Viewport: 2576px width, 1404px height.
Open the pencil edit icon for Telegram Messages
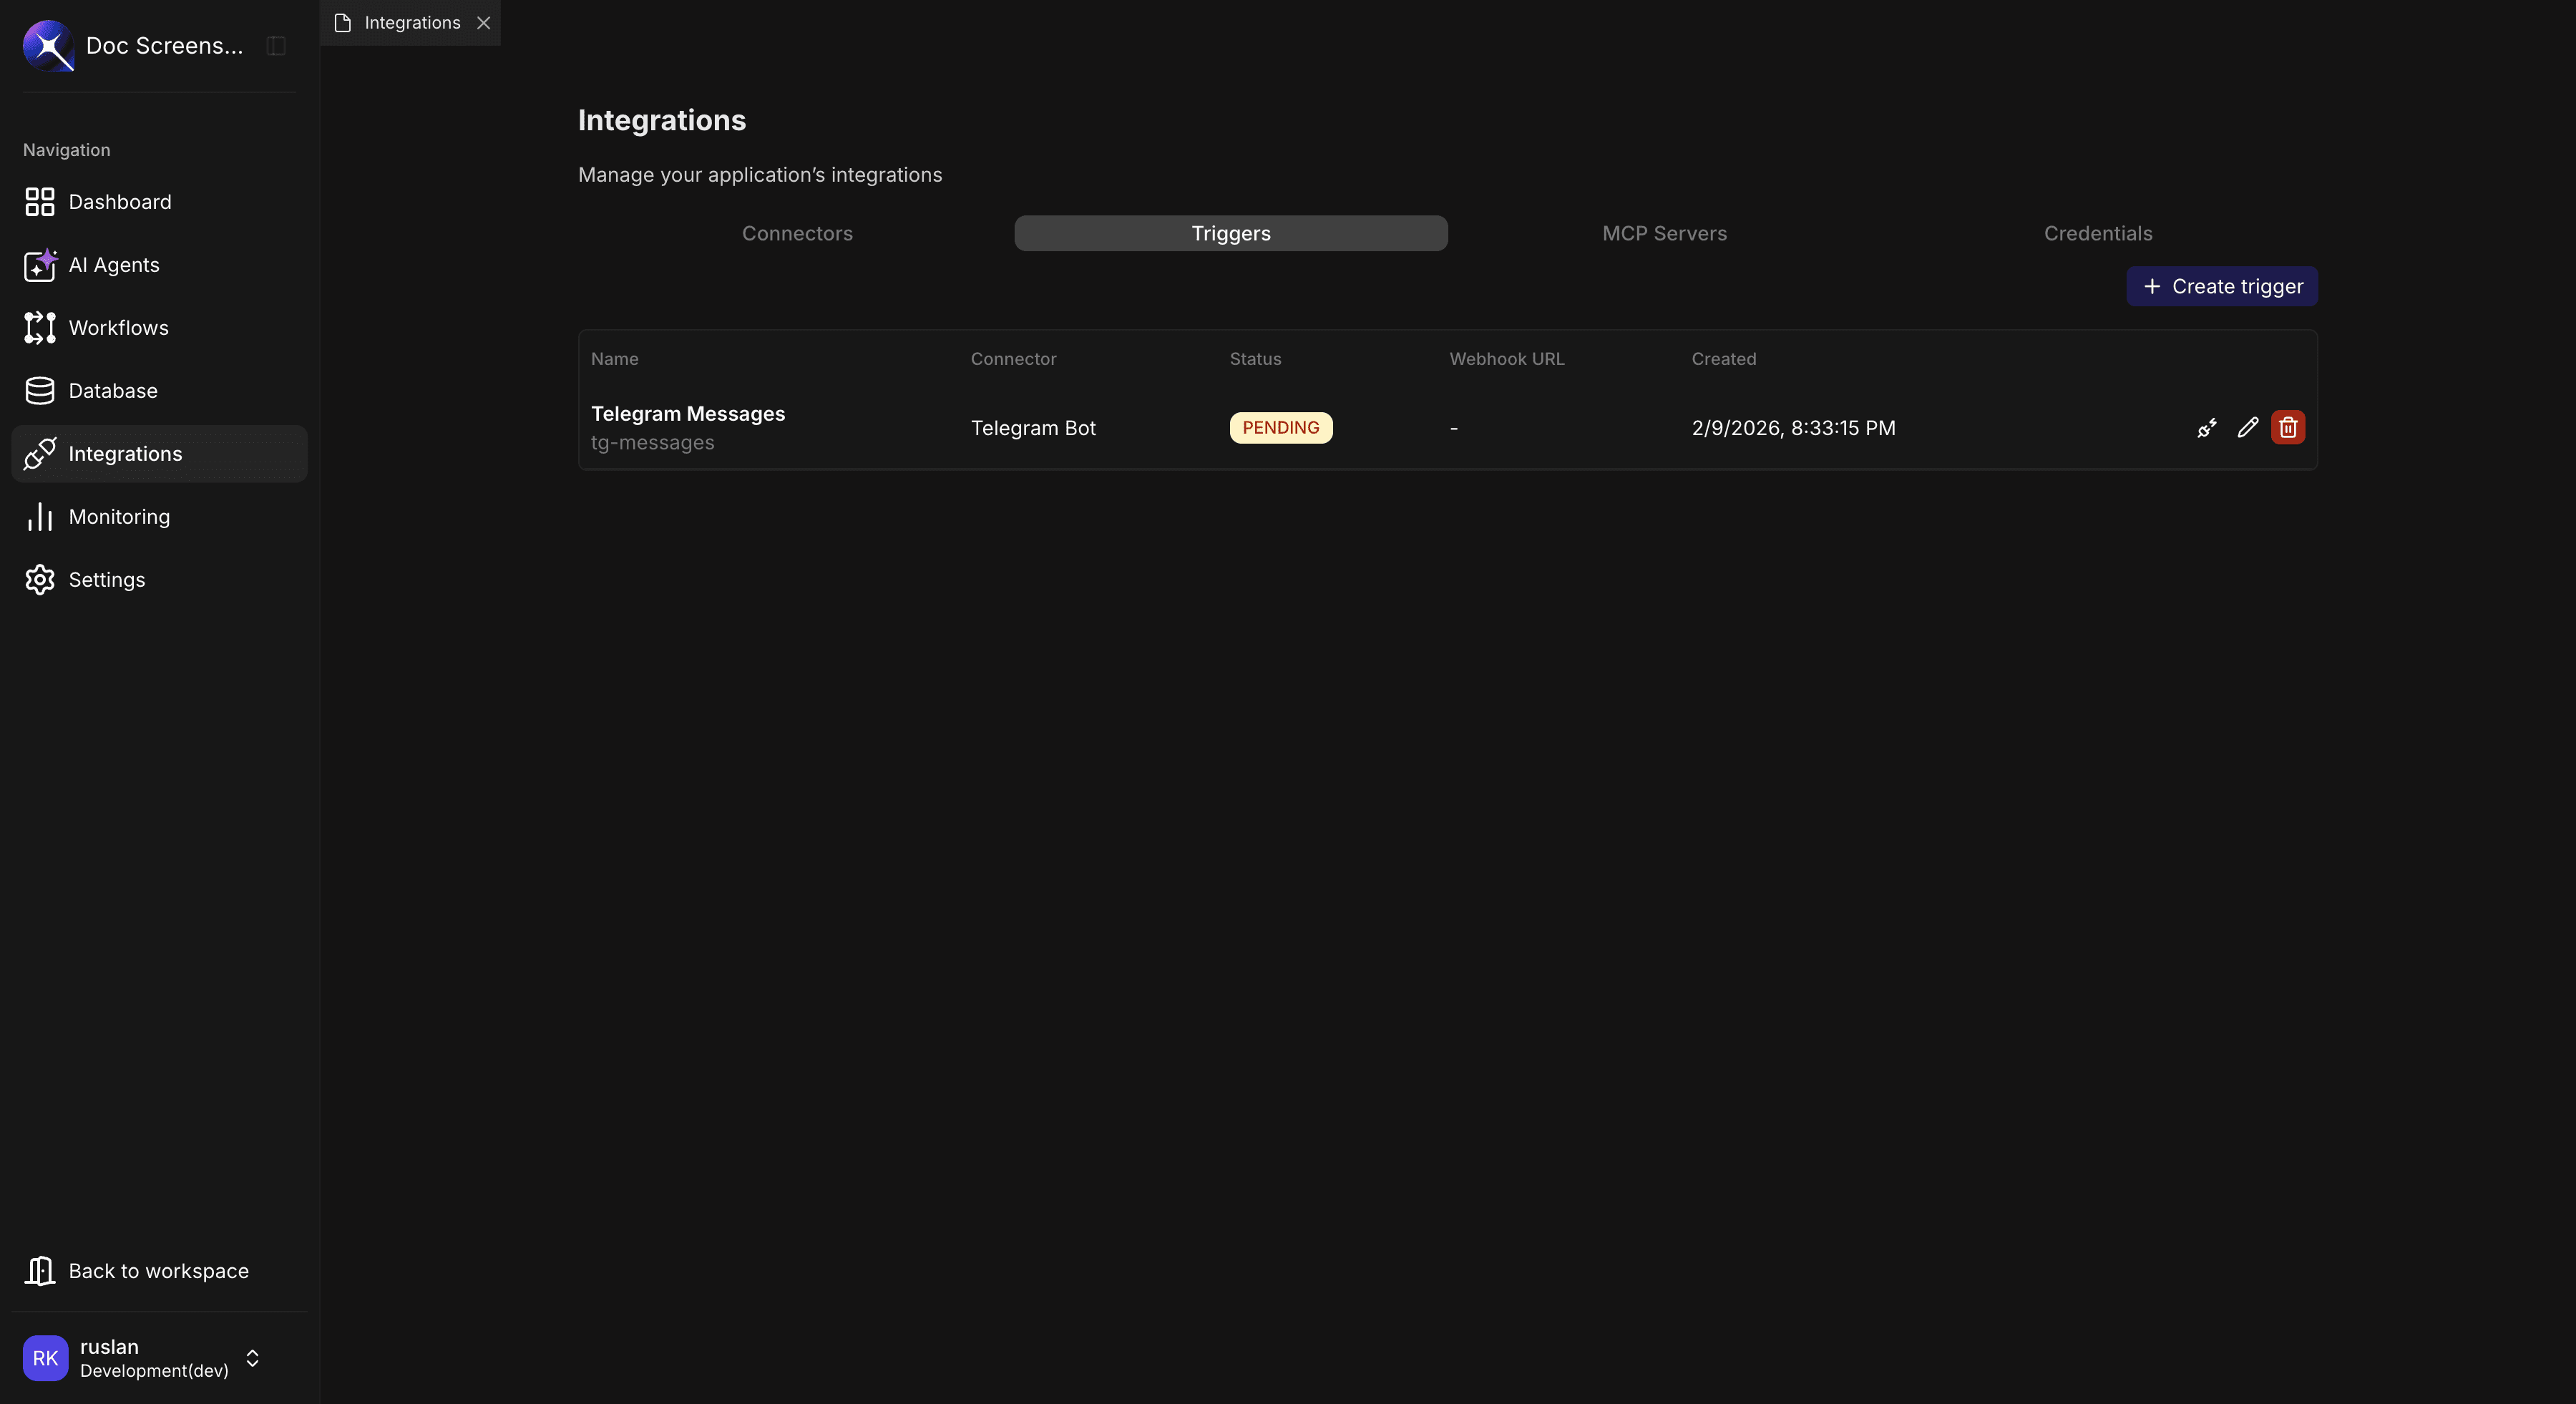tap(2247, 427)
